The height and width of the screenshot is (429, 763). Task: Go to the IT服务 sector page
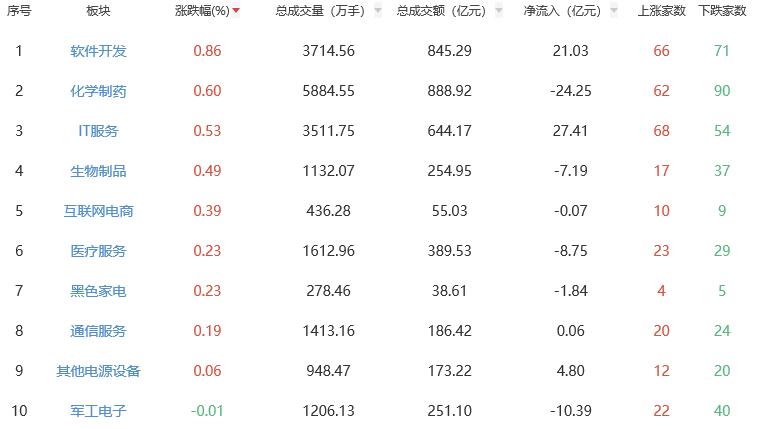[x=98, y=131]
